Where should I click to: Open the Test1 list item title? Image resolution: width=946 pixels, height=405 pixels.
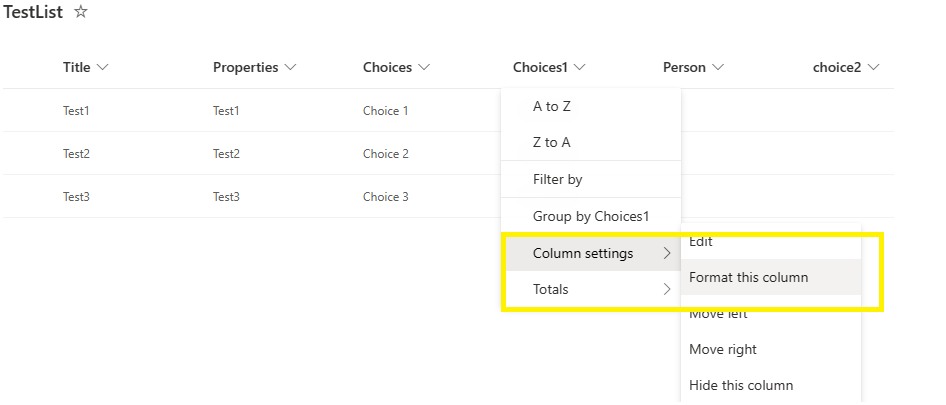point(76,111)
